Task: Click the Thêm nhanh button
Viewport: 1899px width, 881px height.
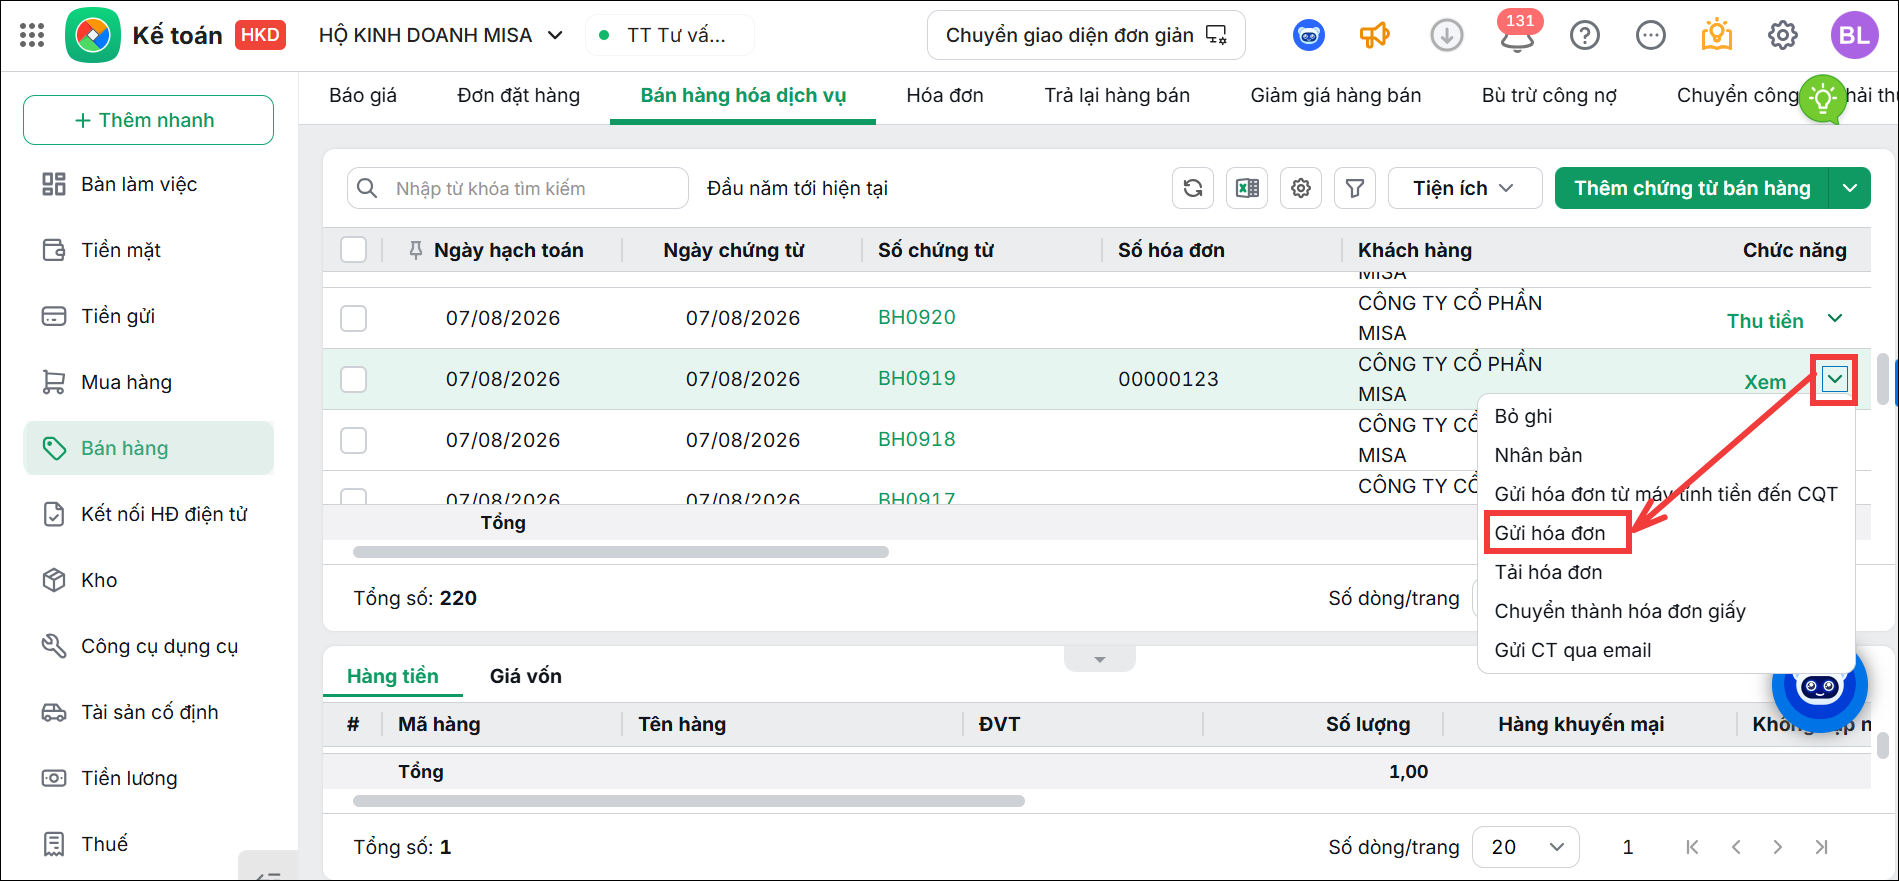Action: (148, 120)
